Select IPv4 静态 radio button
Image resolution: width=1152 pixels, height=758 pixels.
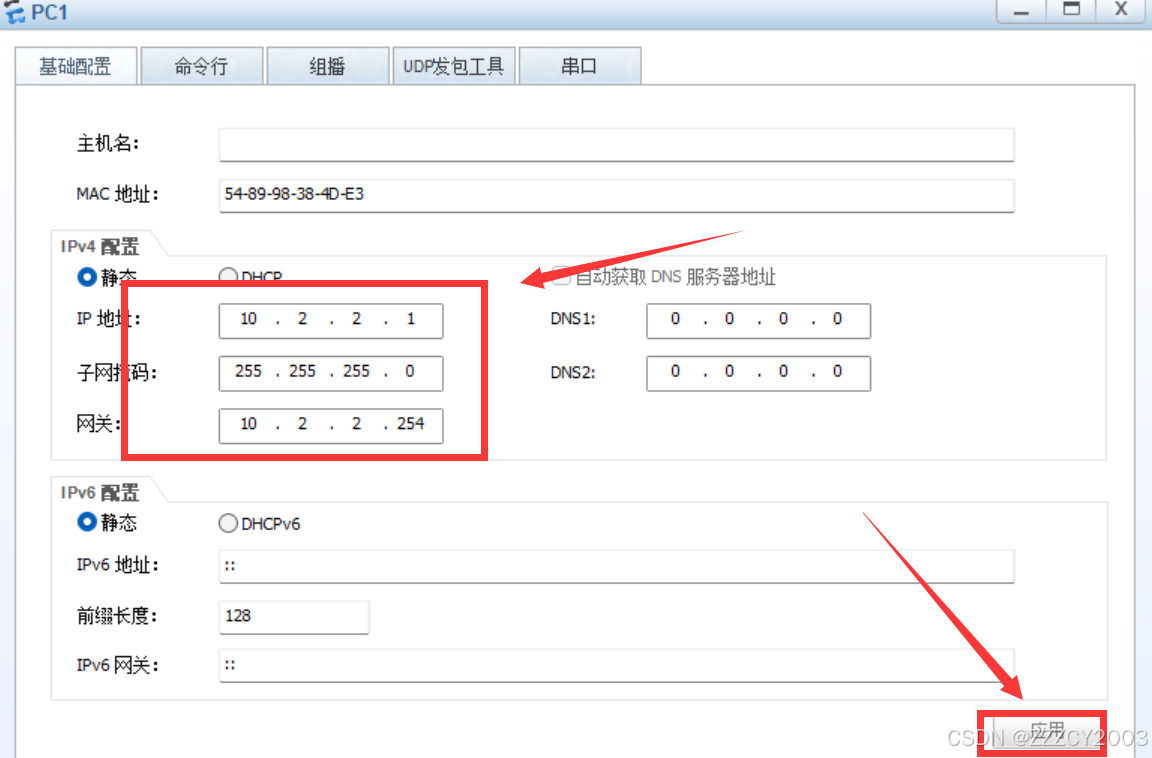click(x=87, y=277)
